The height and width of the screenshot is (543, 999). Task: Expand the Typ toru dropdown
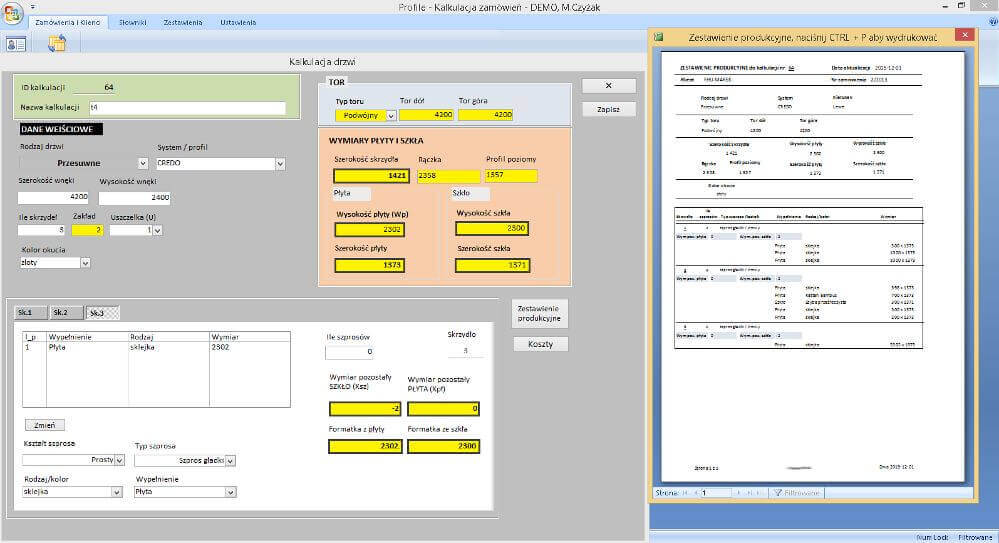[x=391, y=116]
